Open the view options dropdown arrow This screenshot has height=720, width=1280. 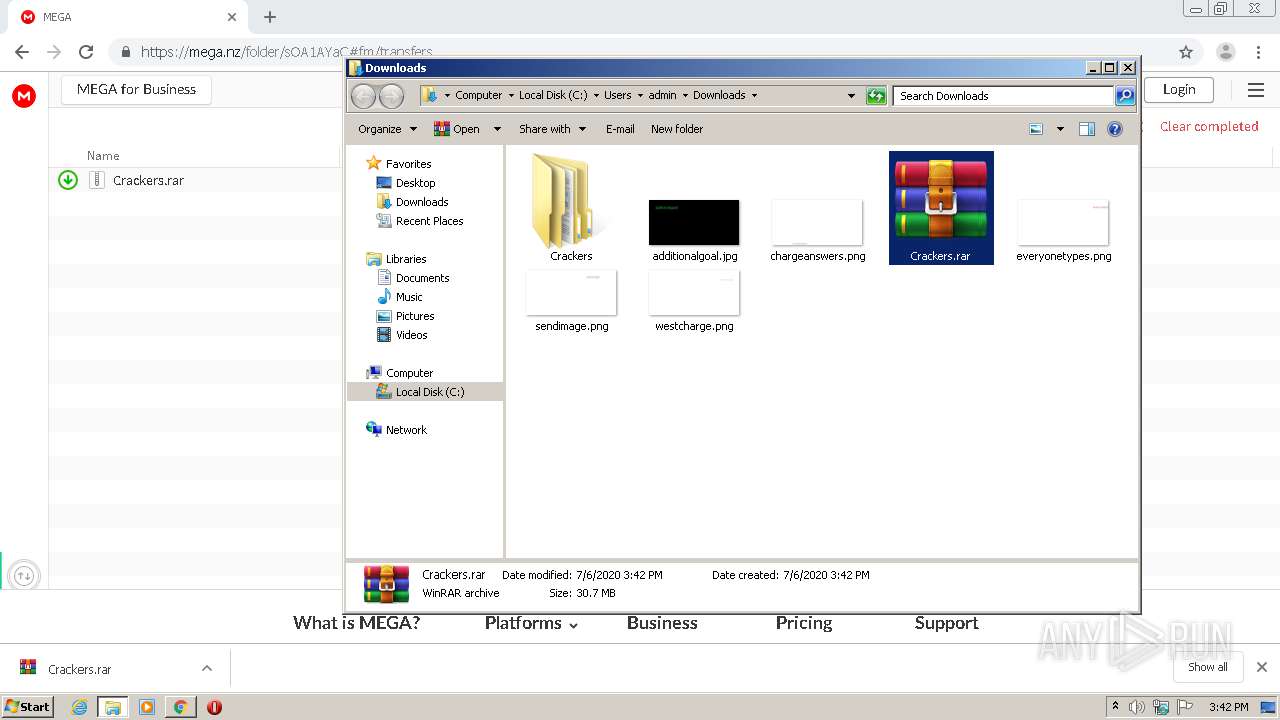point(1060,129)
